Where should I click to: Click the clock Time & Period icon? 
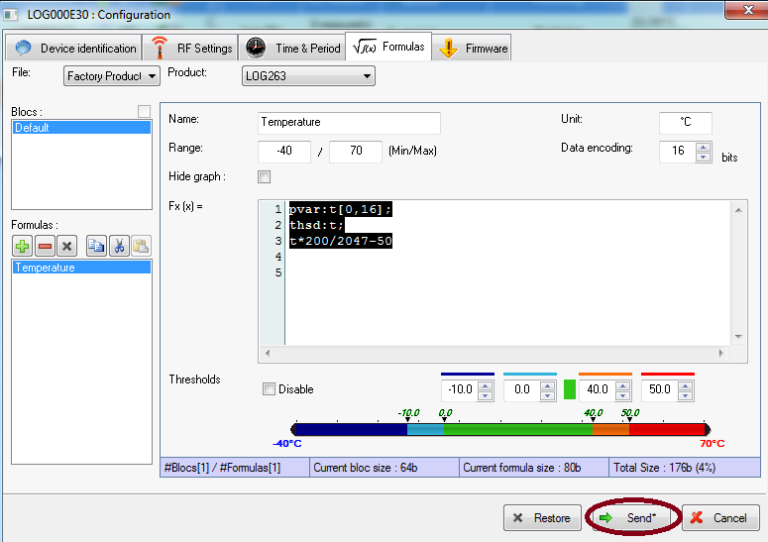coord(256,47)
